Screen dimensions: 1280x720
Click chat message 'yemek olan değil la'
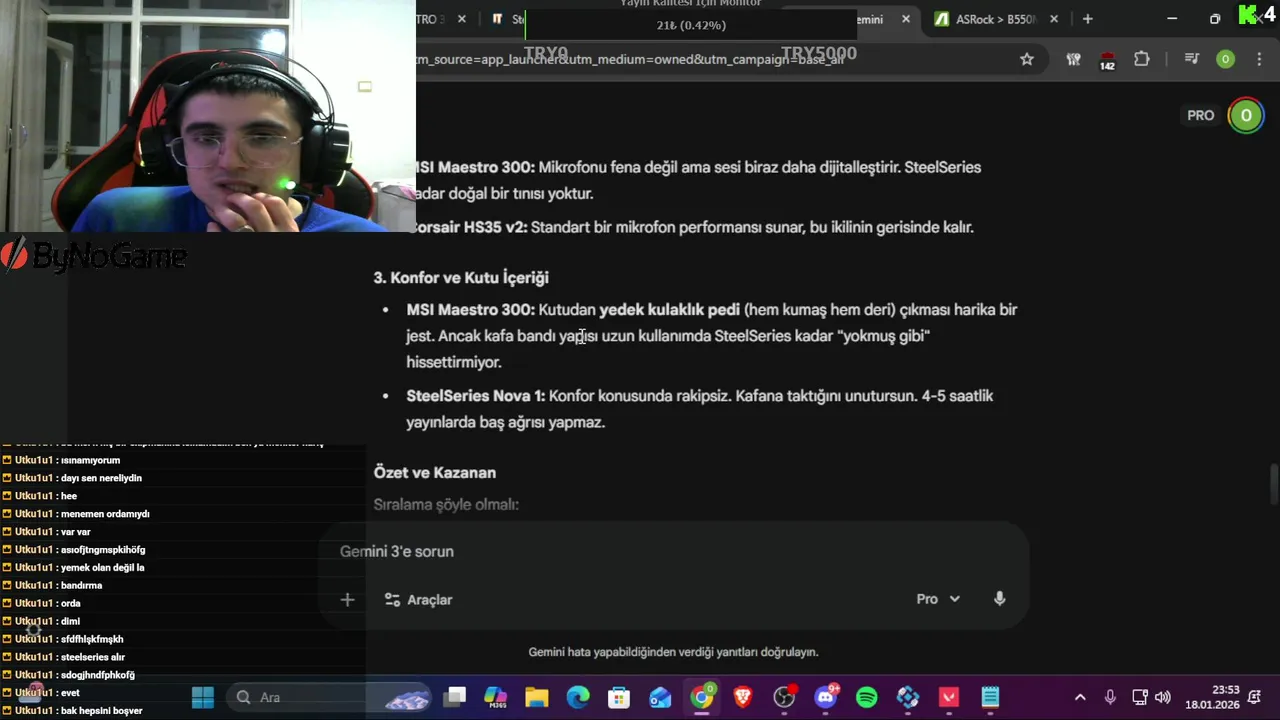point(103,568)
